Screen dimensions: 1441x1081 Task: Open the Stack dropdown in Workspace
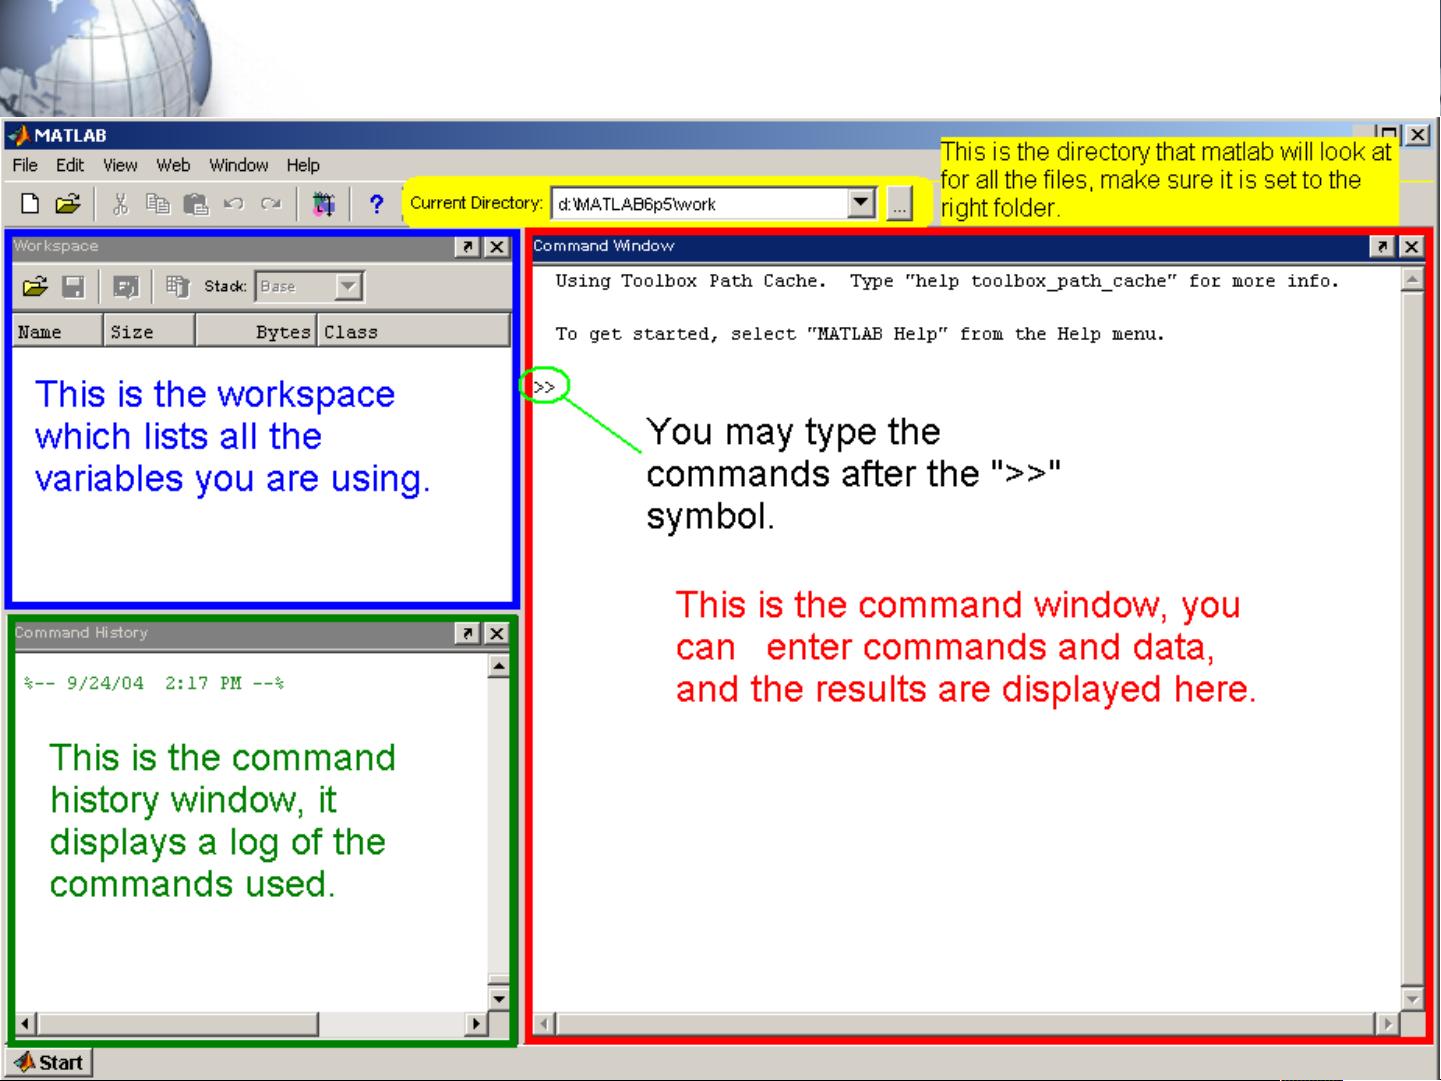pyautogui.click(x=347, y=287)
